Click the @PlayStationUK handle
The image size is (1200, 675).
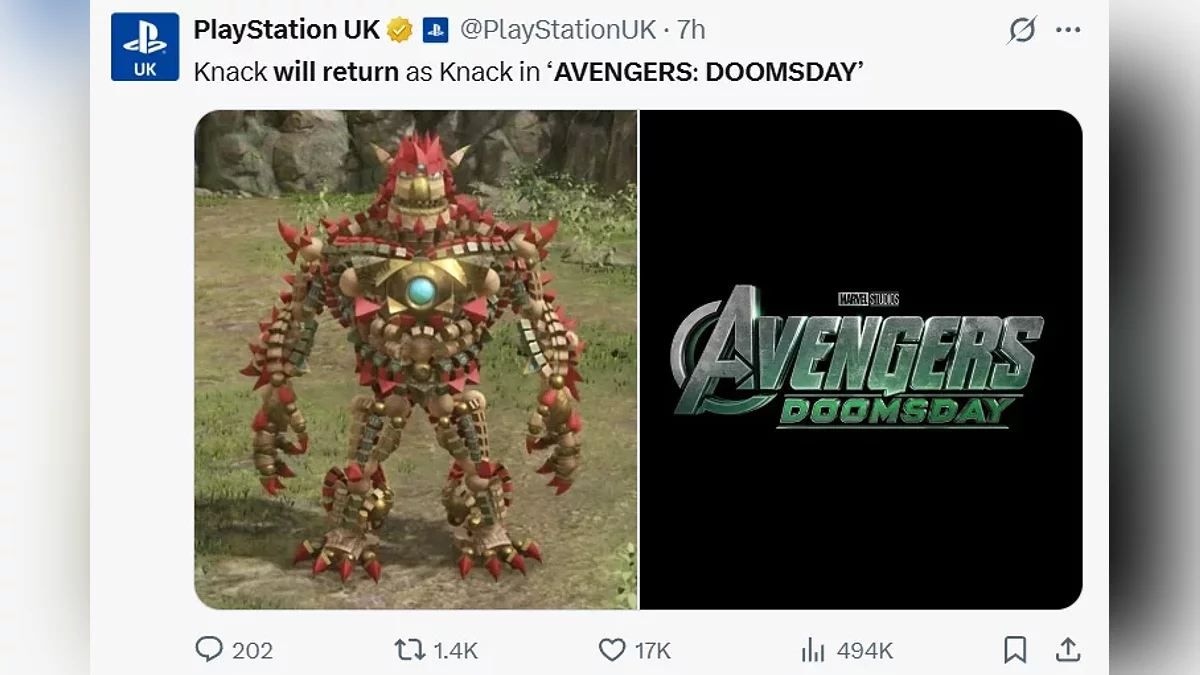(558, 30)
